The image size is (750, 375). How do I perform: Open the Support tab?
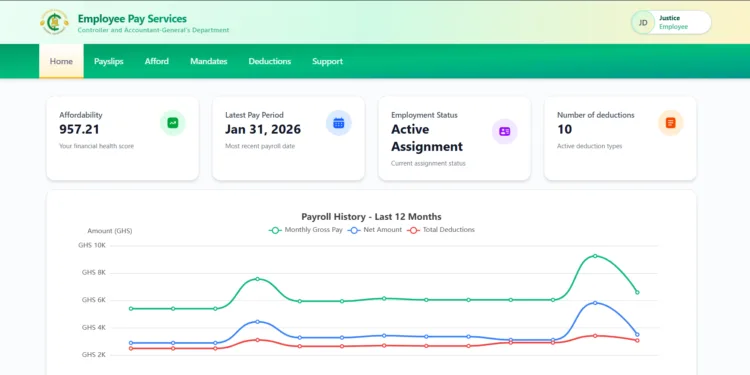pyautogui.click(x=328, y=61)
